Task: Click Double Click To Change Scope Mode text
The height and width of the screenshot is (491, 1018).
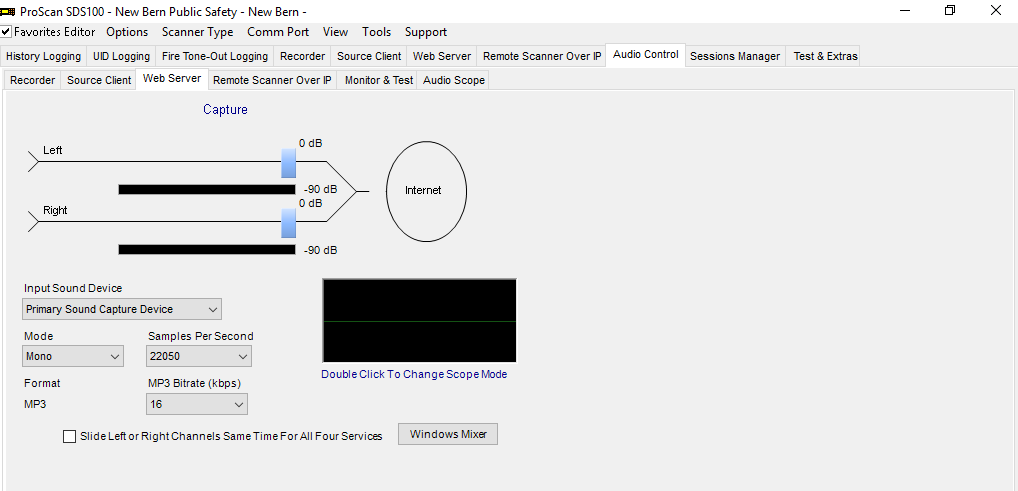Action: [414, 375]
